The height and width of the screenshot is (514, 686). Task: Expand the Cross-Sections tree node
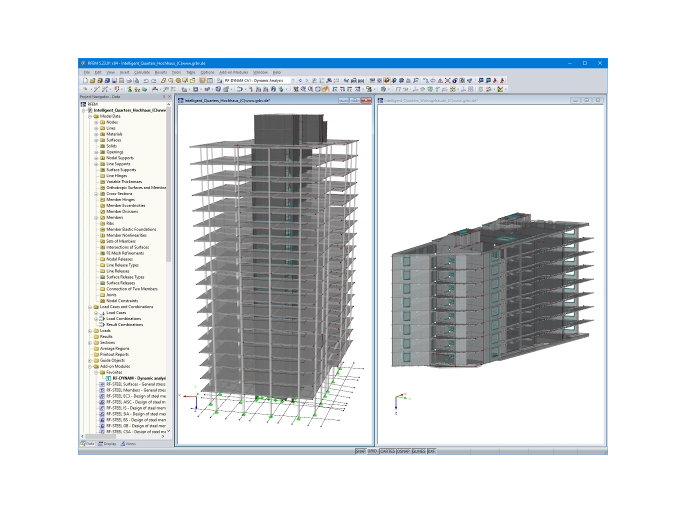(x=96, y=193)
